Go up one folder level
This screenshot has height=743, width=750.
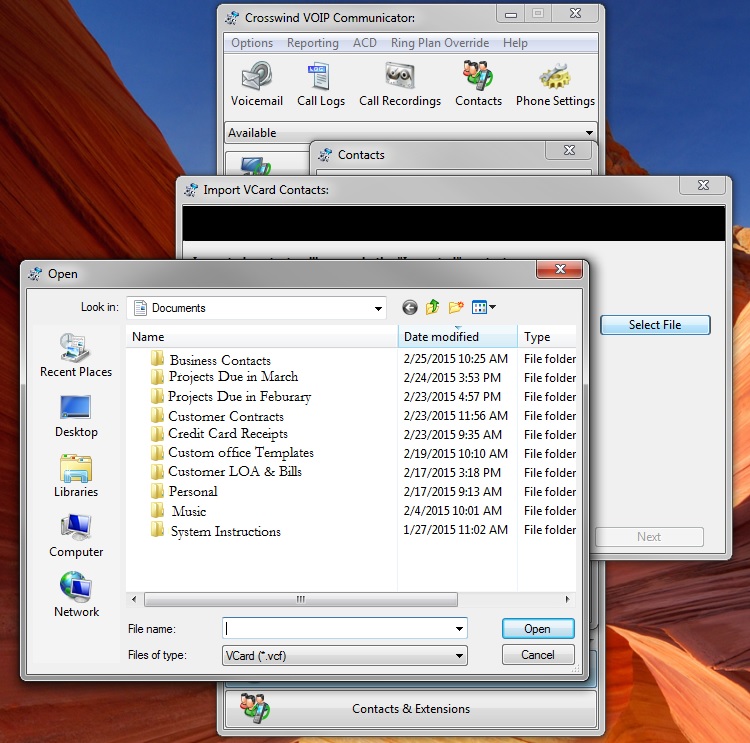point(433,308)
